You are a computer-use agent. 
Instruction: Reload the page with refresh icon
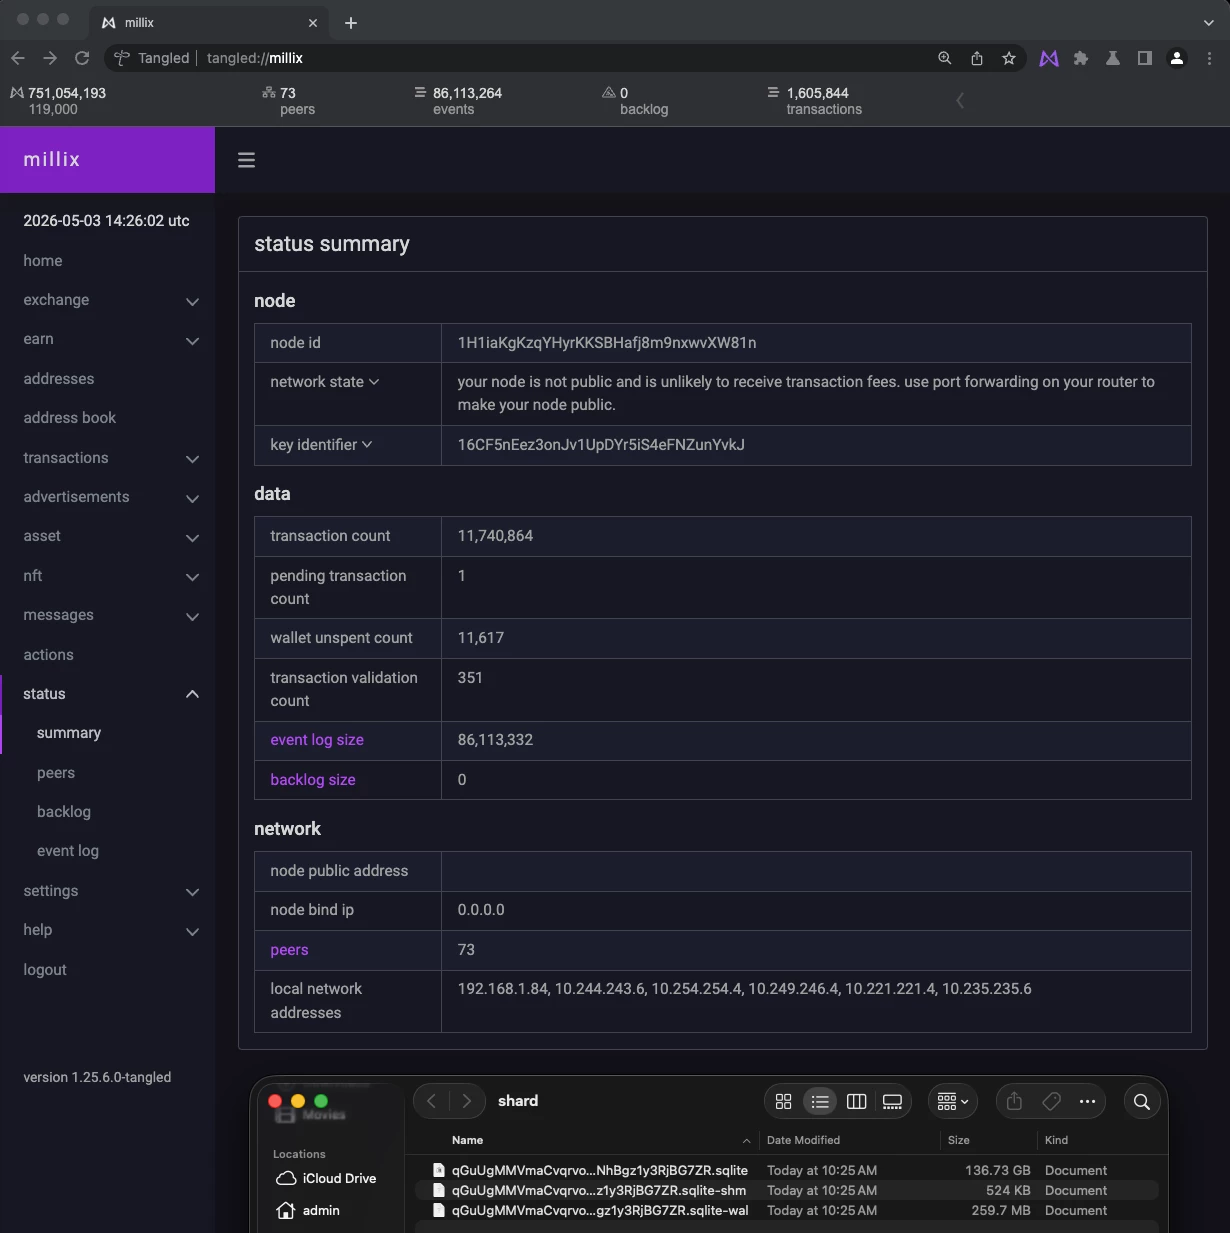point(82,58)
